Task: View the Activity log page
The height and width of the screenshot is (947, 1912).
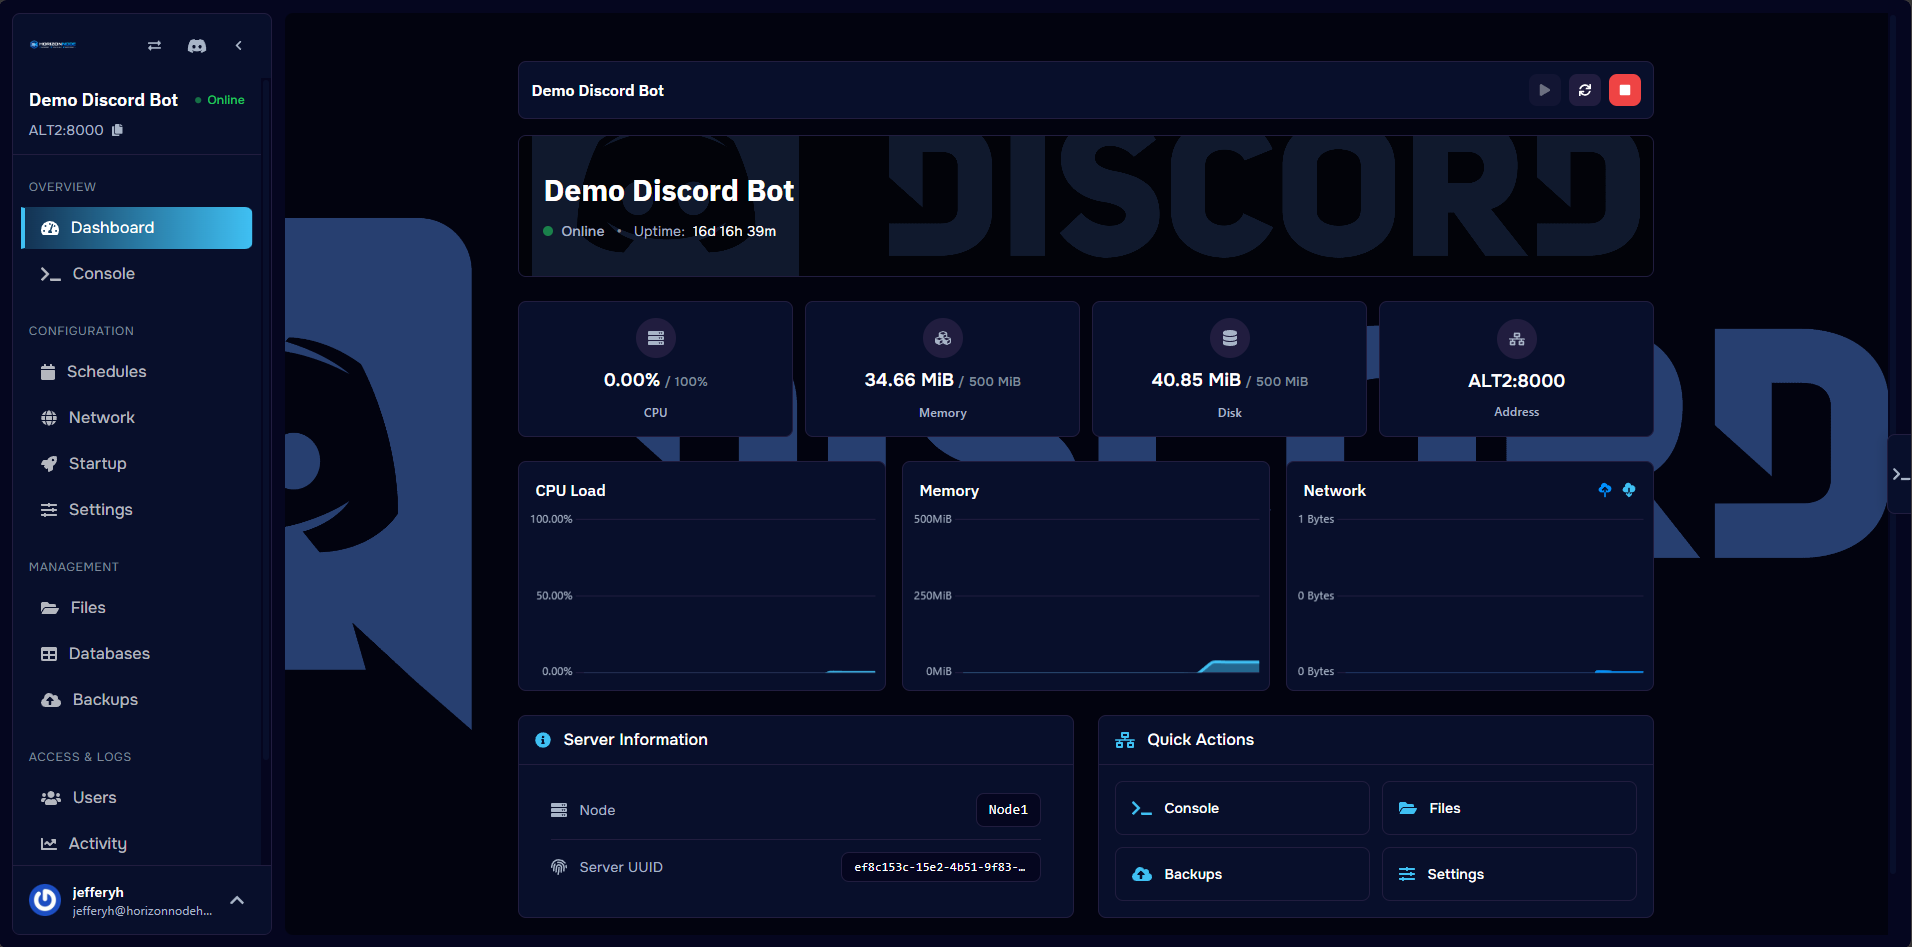Action: 137,844
